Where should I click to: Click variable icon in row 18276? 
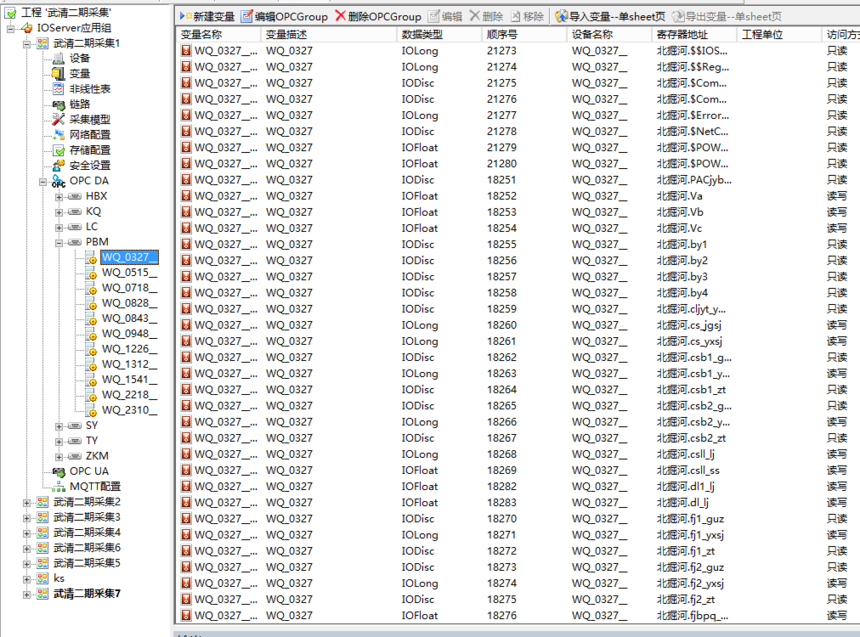(x=186, y=616)
